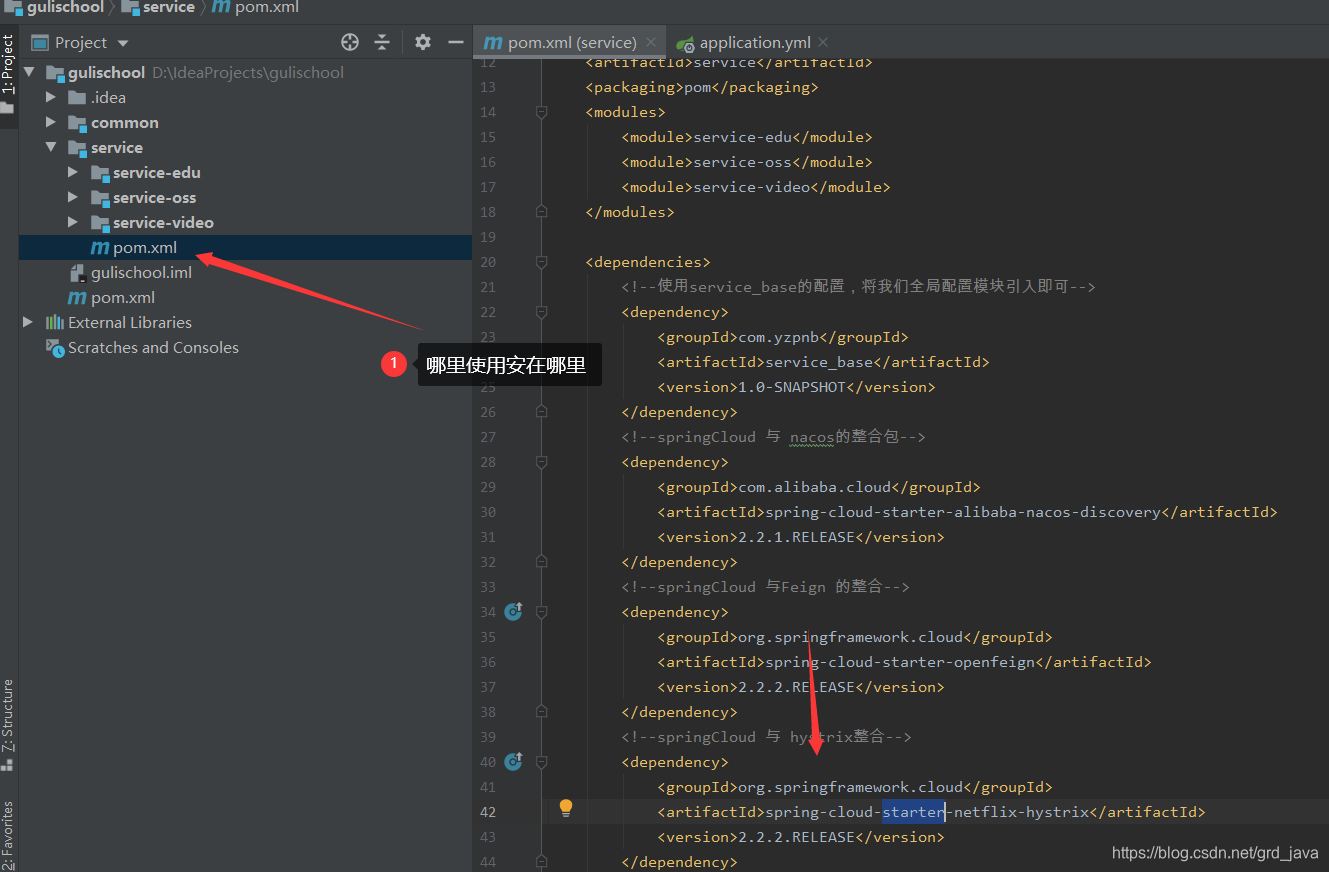Click the Project panel title icon
Image resolution: width=1329 pixels, height=872 pixels.
40,42
